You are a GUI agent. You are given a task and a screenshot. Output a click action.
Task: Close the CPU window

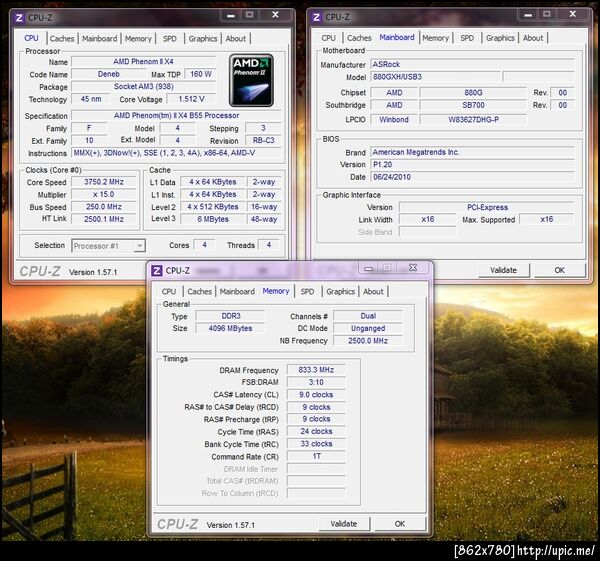[x=276, y=15]
